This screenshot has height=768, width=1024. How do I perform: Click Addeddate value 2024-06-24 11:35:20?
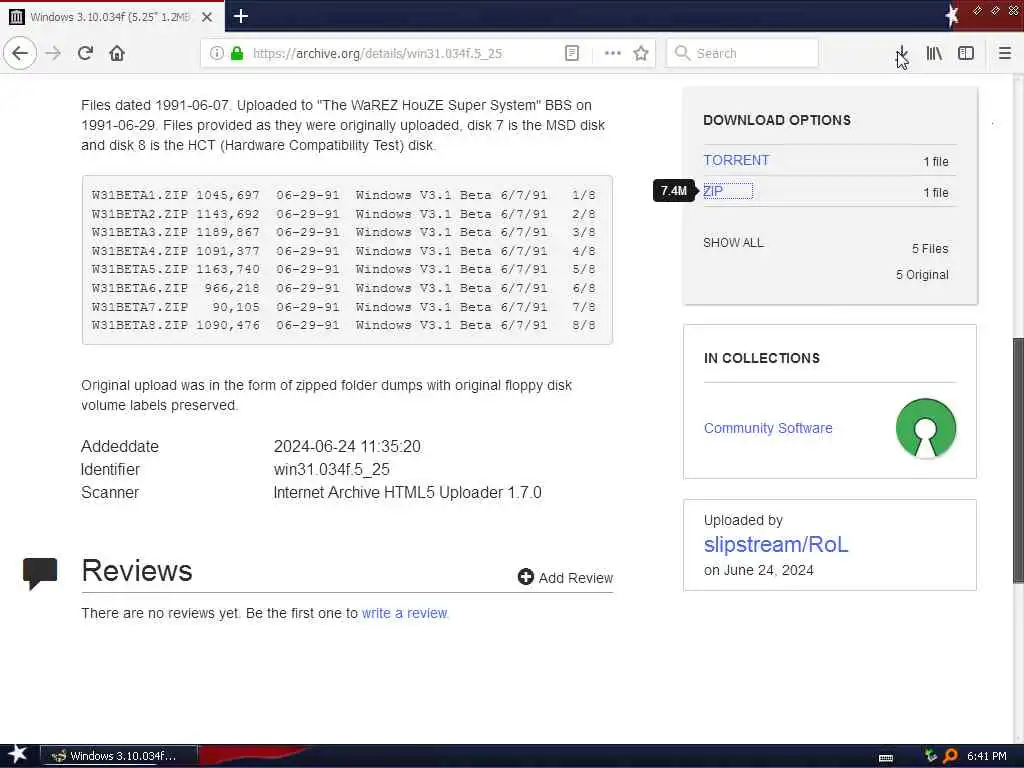[347, 446]
